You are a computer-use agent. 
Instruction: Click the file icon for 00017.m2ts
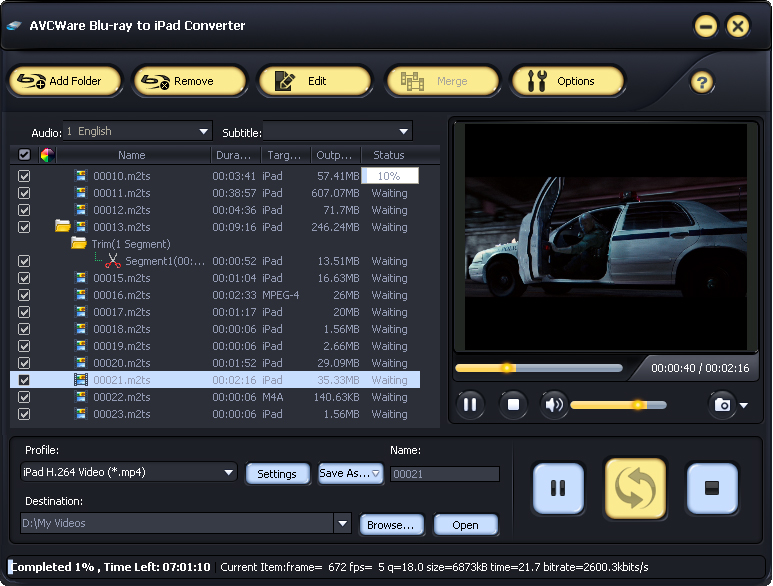[81, 311]
